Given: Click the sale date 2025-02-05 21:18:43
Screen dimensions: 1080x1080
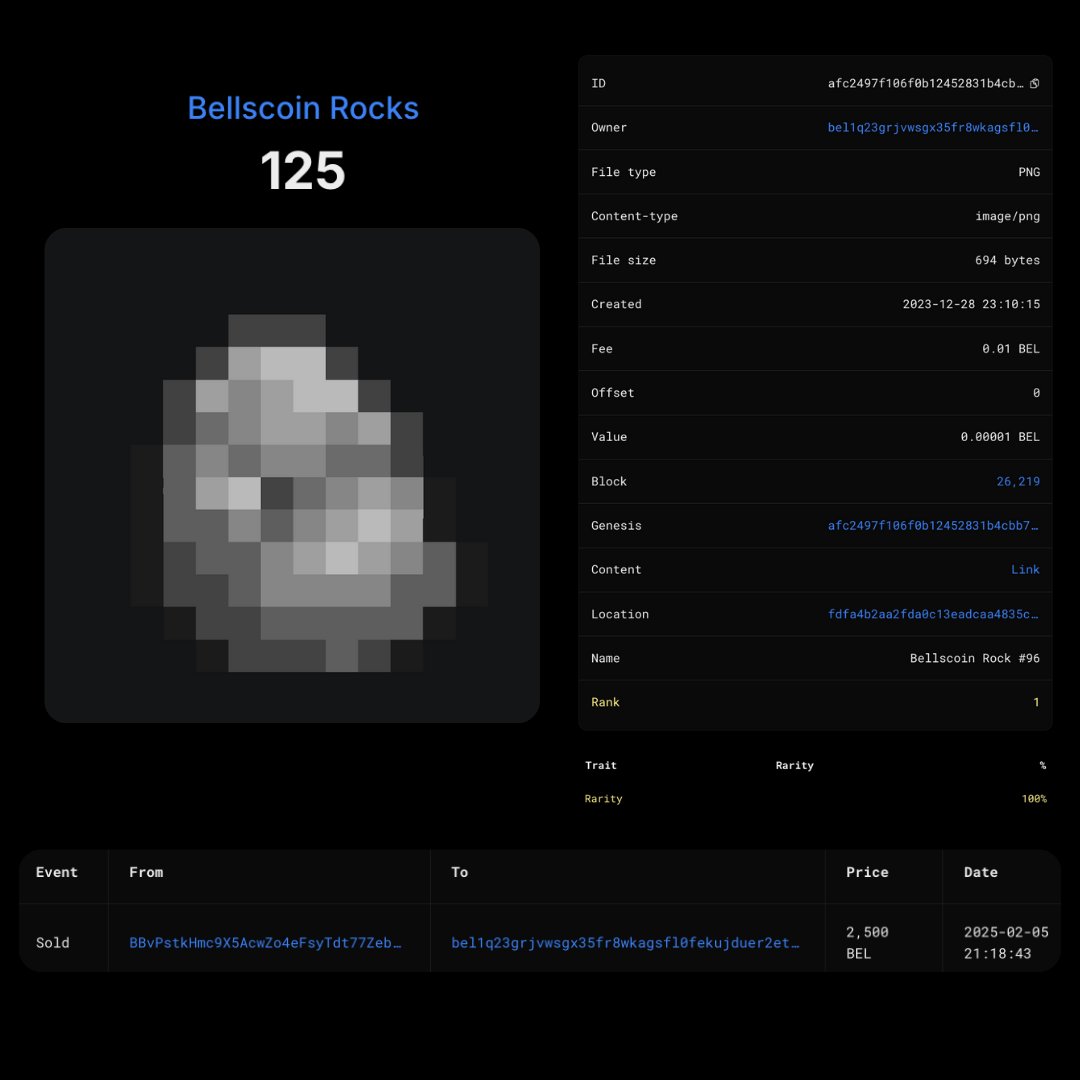Looking at the screenshot, I should pos(1006,942).
